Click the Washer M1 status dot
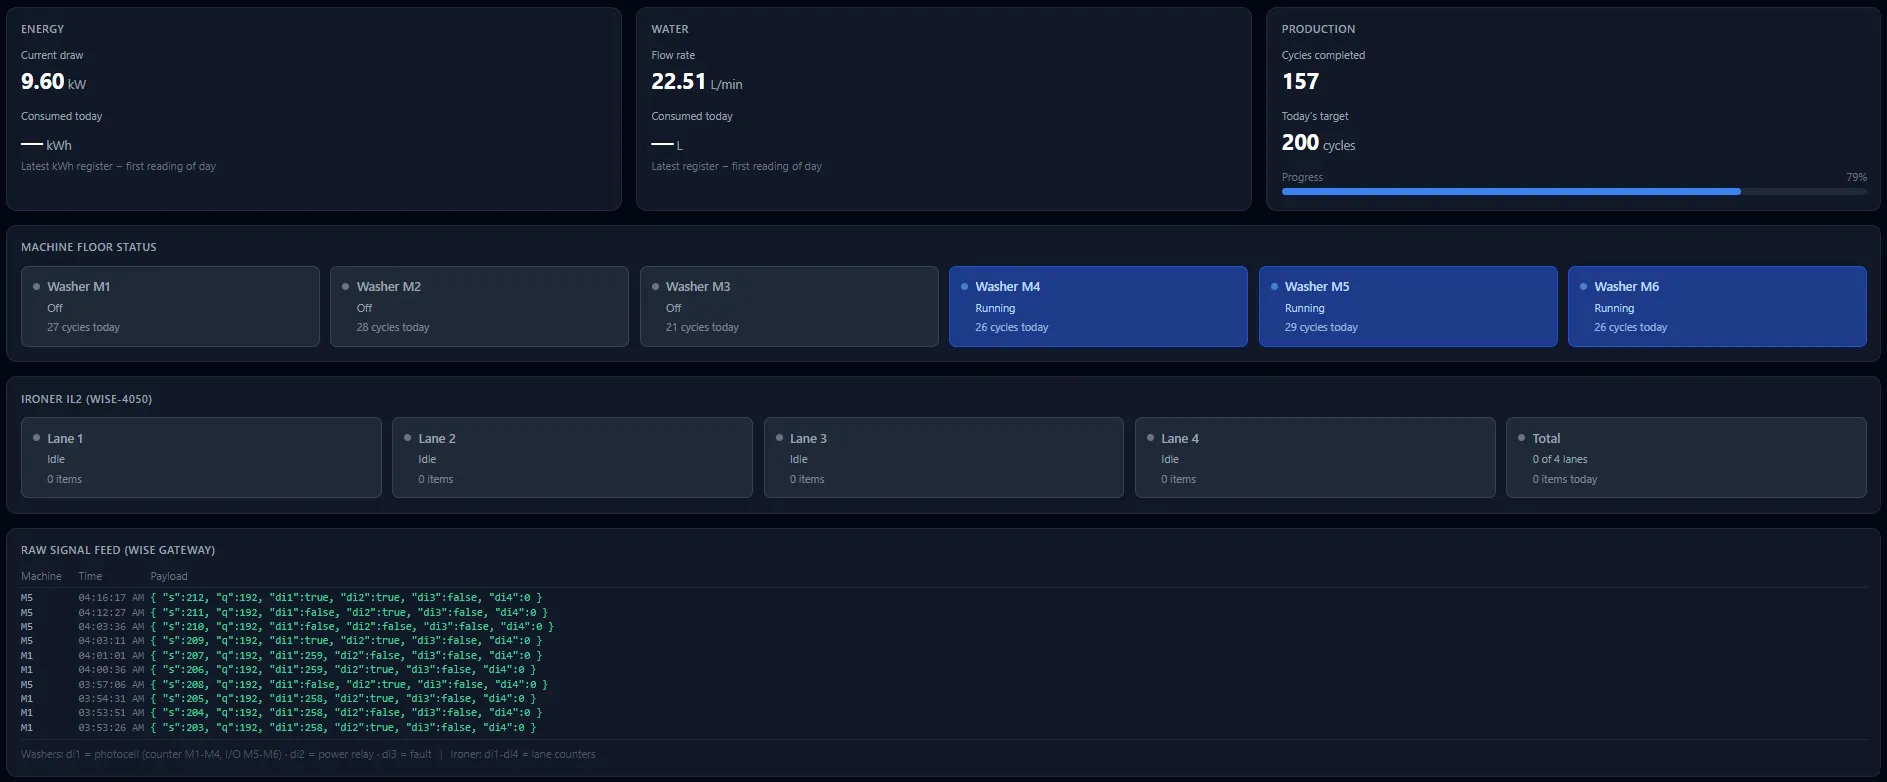The height and width of the screenshot is (782, 1887). coord(36,287)
